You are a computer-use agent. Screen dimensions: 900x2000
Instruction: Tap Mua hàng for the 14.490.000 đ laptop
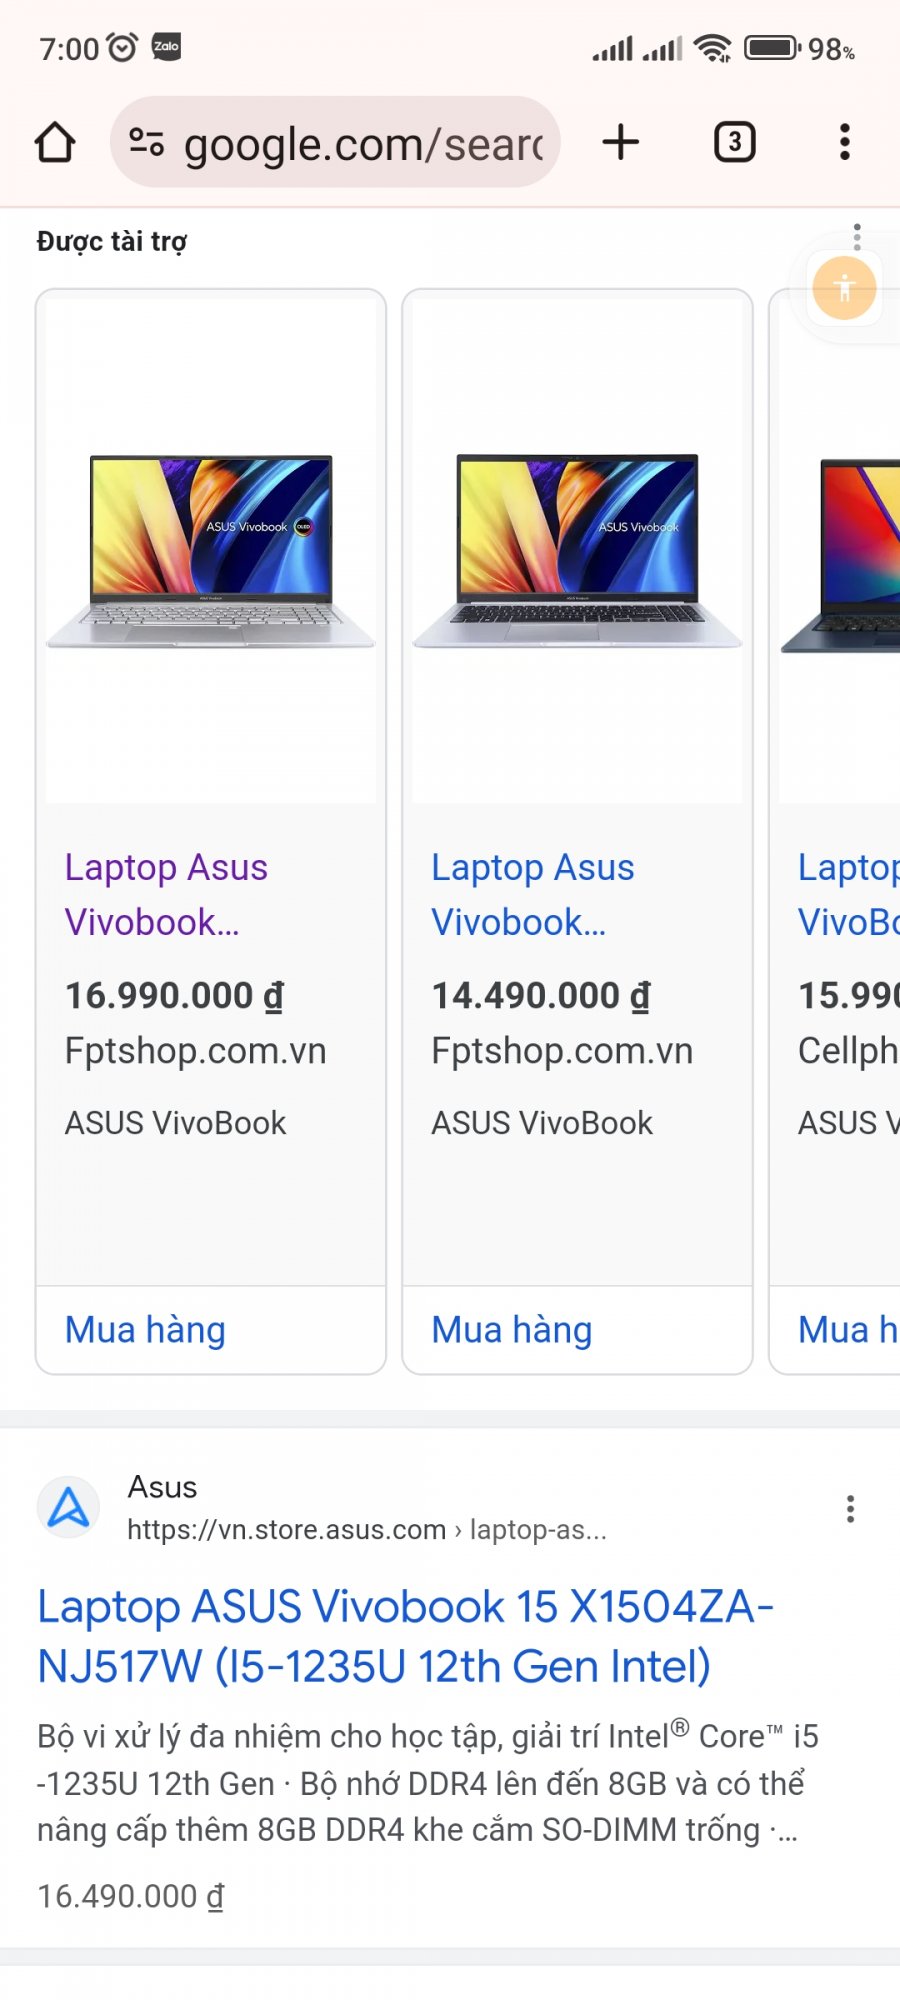pyautogui.click(x=512, y=1330)
